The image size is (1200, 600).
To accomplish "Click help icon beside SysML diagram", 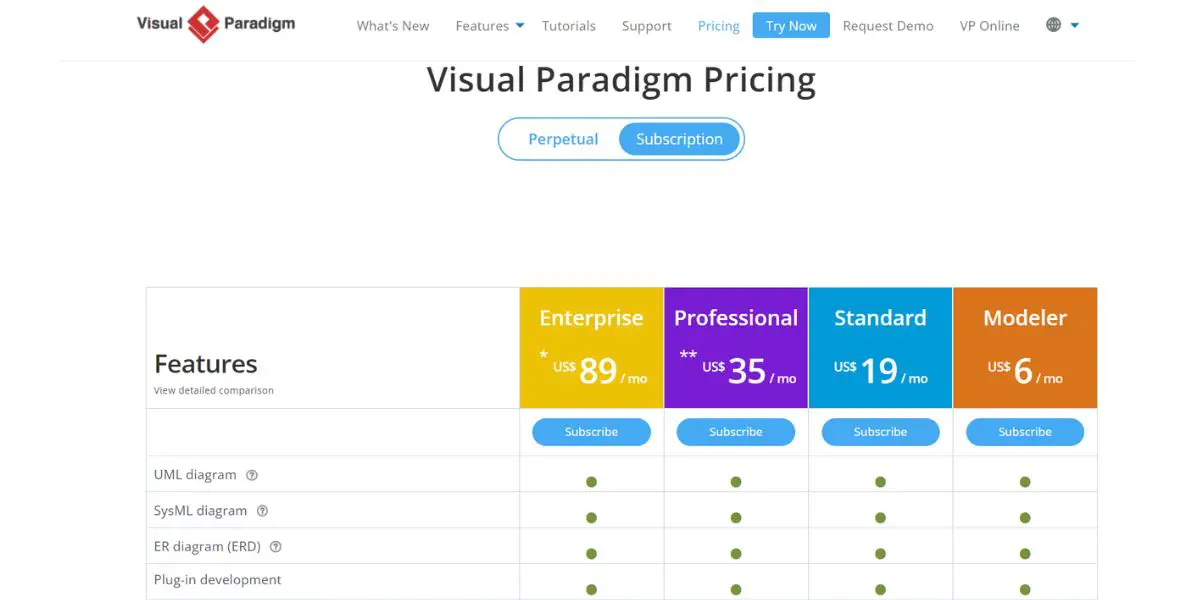I will (262, 511).
